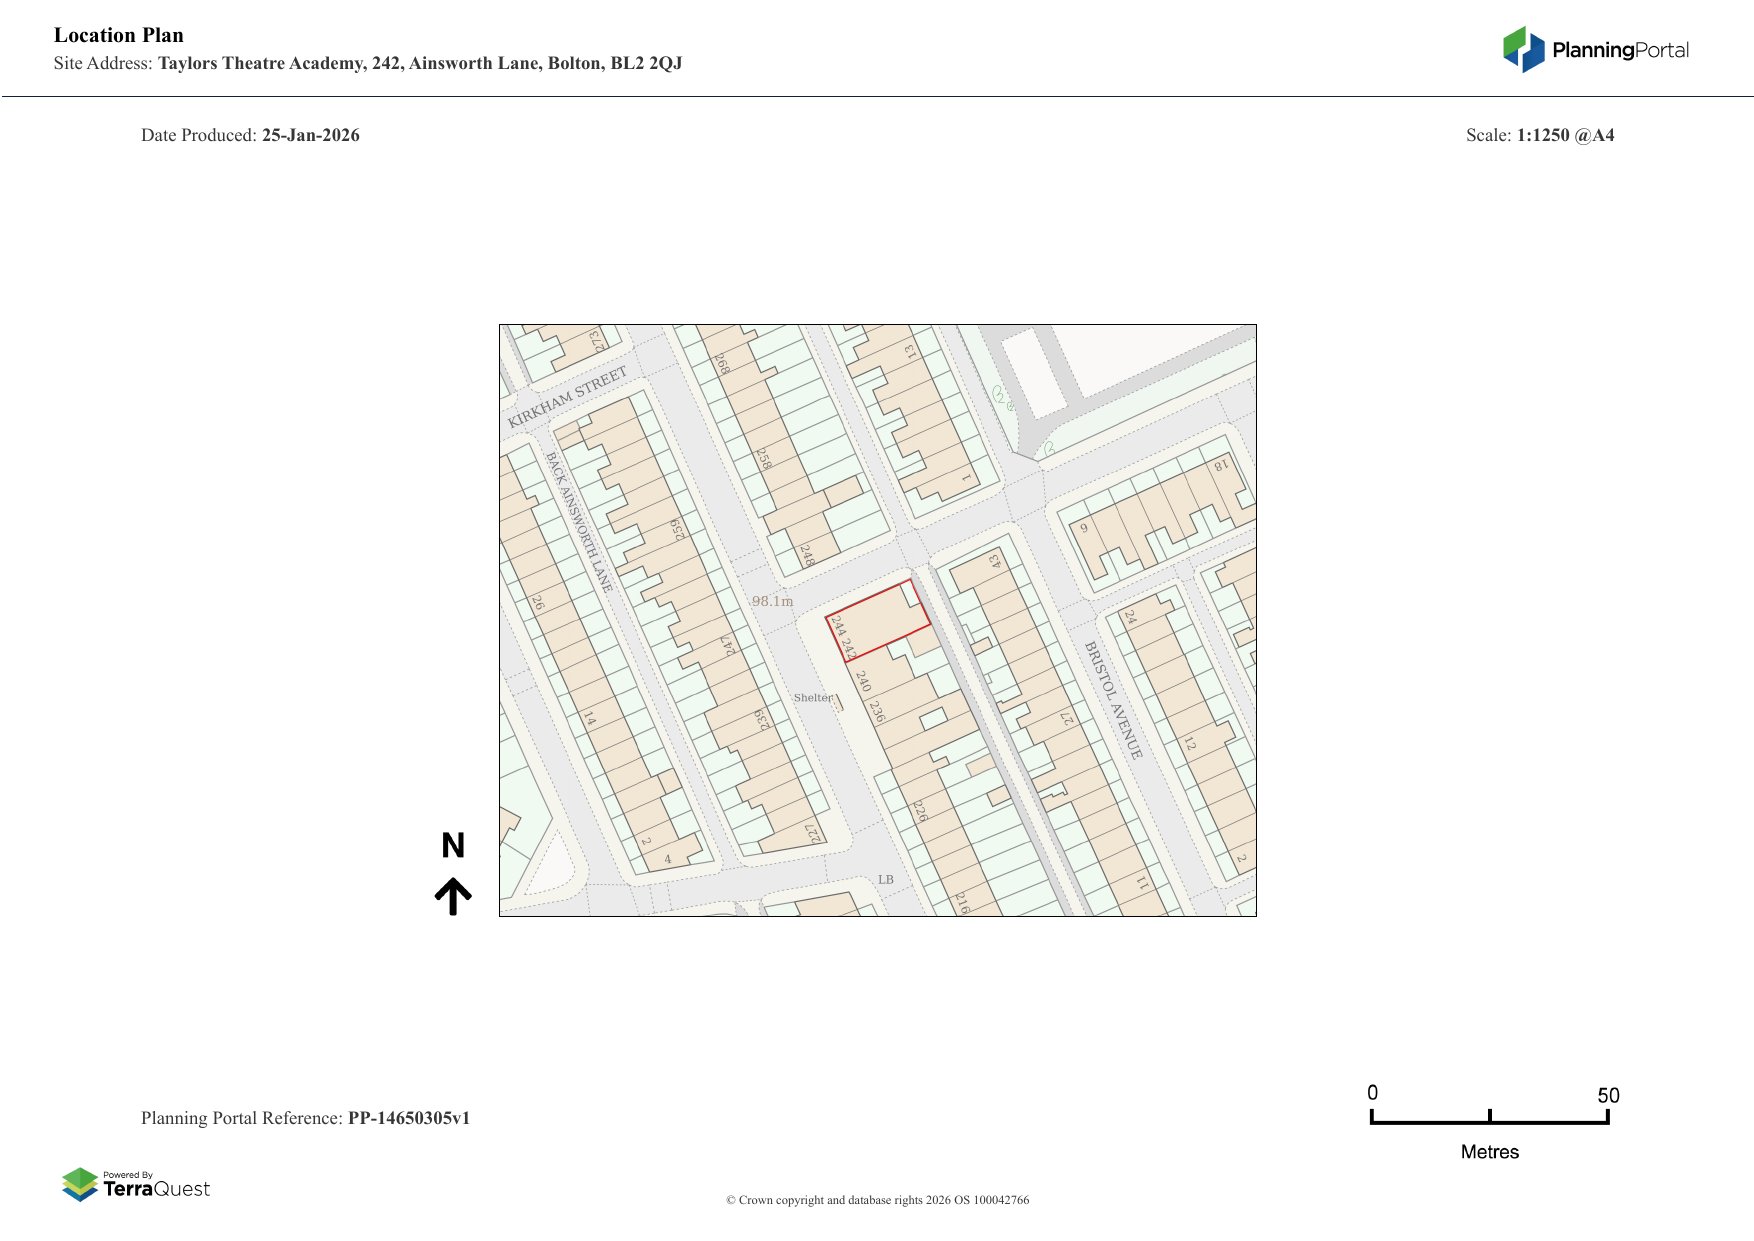Click the BRISTOL AVENUE road label
The image size is (1754, 1241).
[1113, 700]
